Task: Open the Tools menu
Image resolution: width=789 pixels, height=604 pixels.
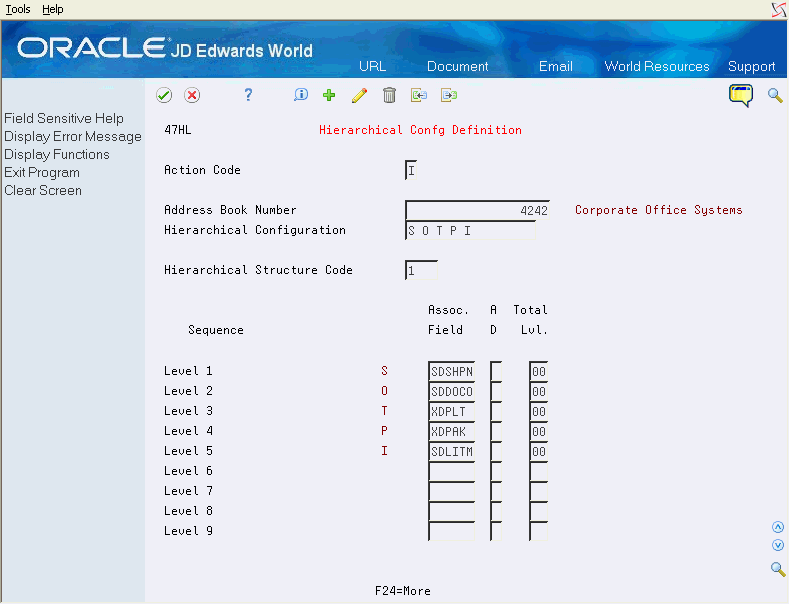Action: coord(18,9)
